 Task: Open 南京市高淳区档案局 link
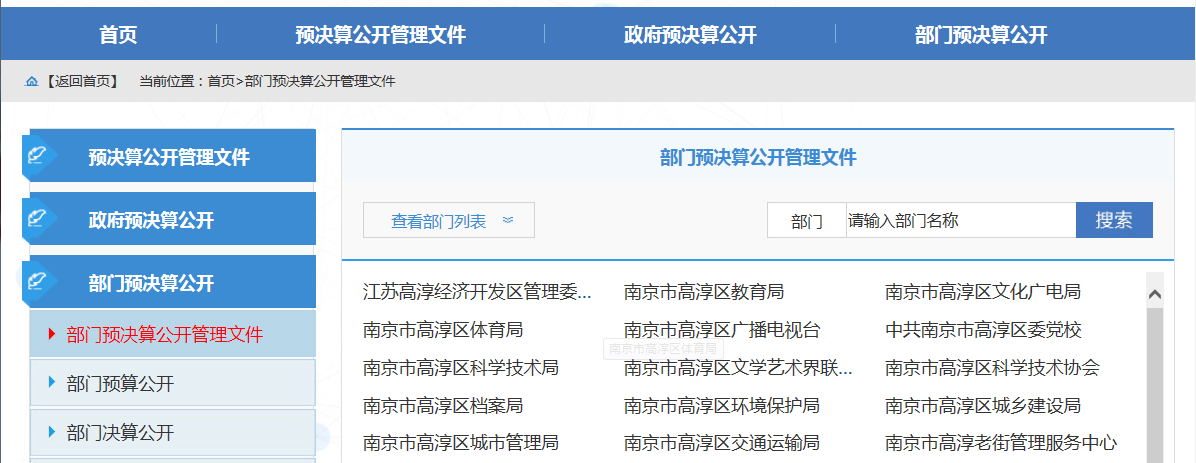pyautogui.click(x=442, y=405)
